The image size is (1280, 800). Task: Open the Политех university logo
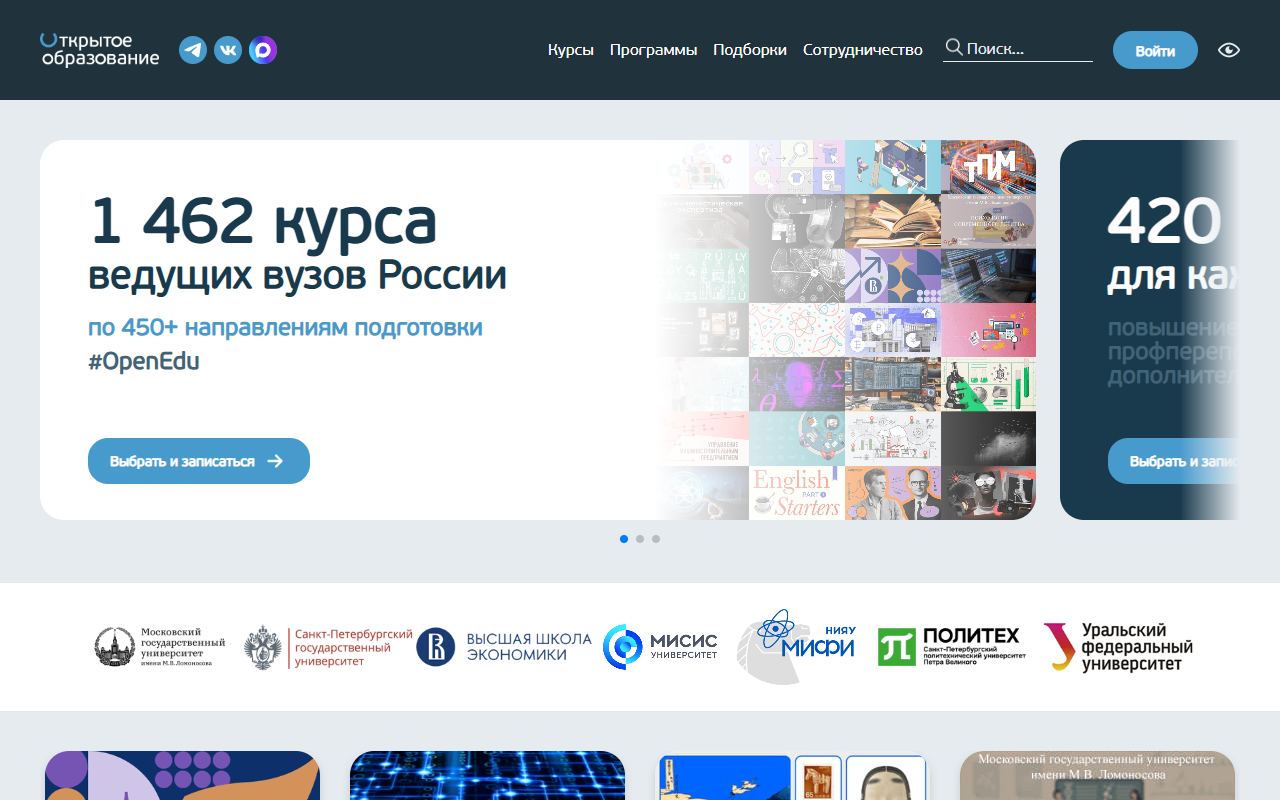(951, 647)
